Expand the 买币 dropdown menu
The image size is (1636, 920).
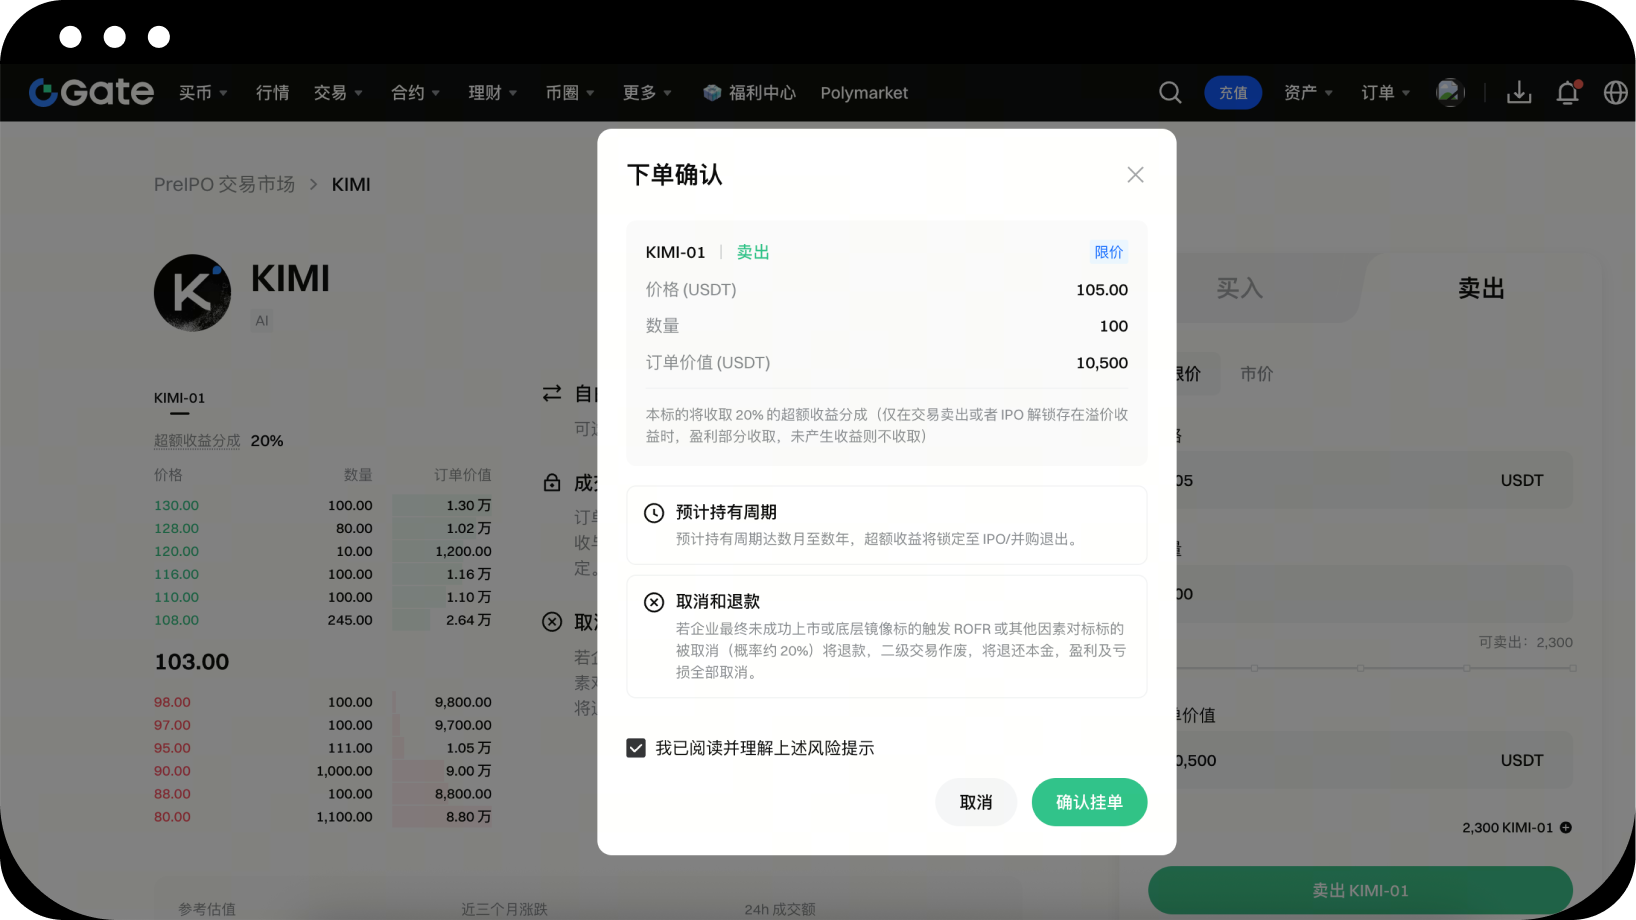203,93
